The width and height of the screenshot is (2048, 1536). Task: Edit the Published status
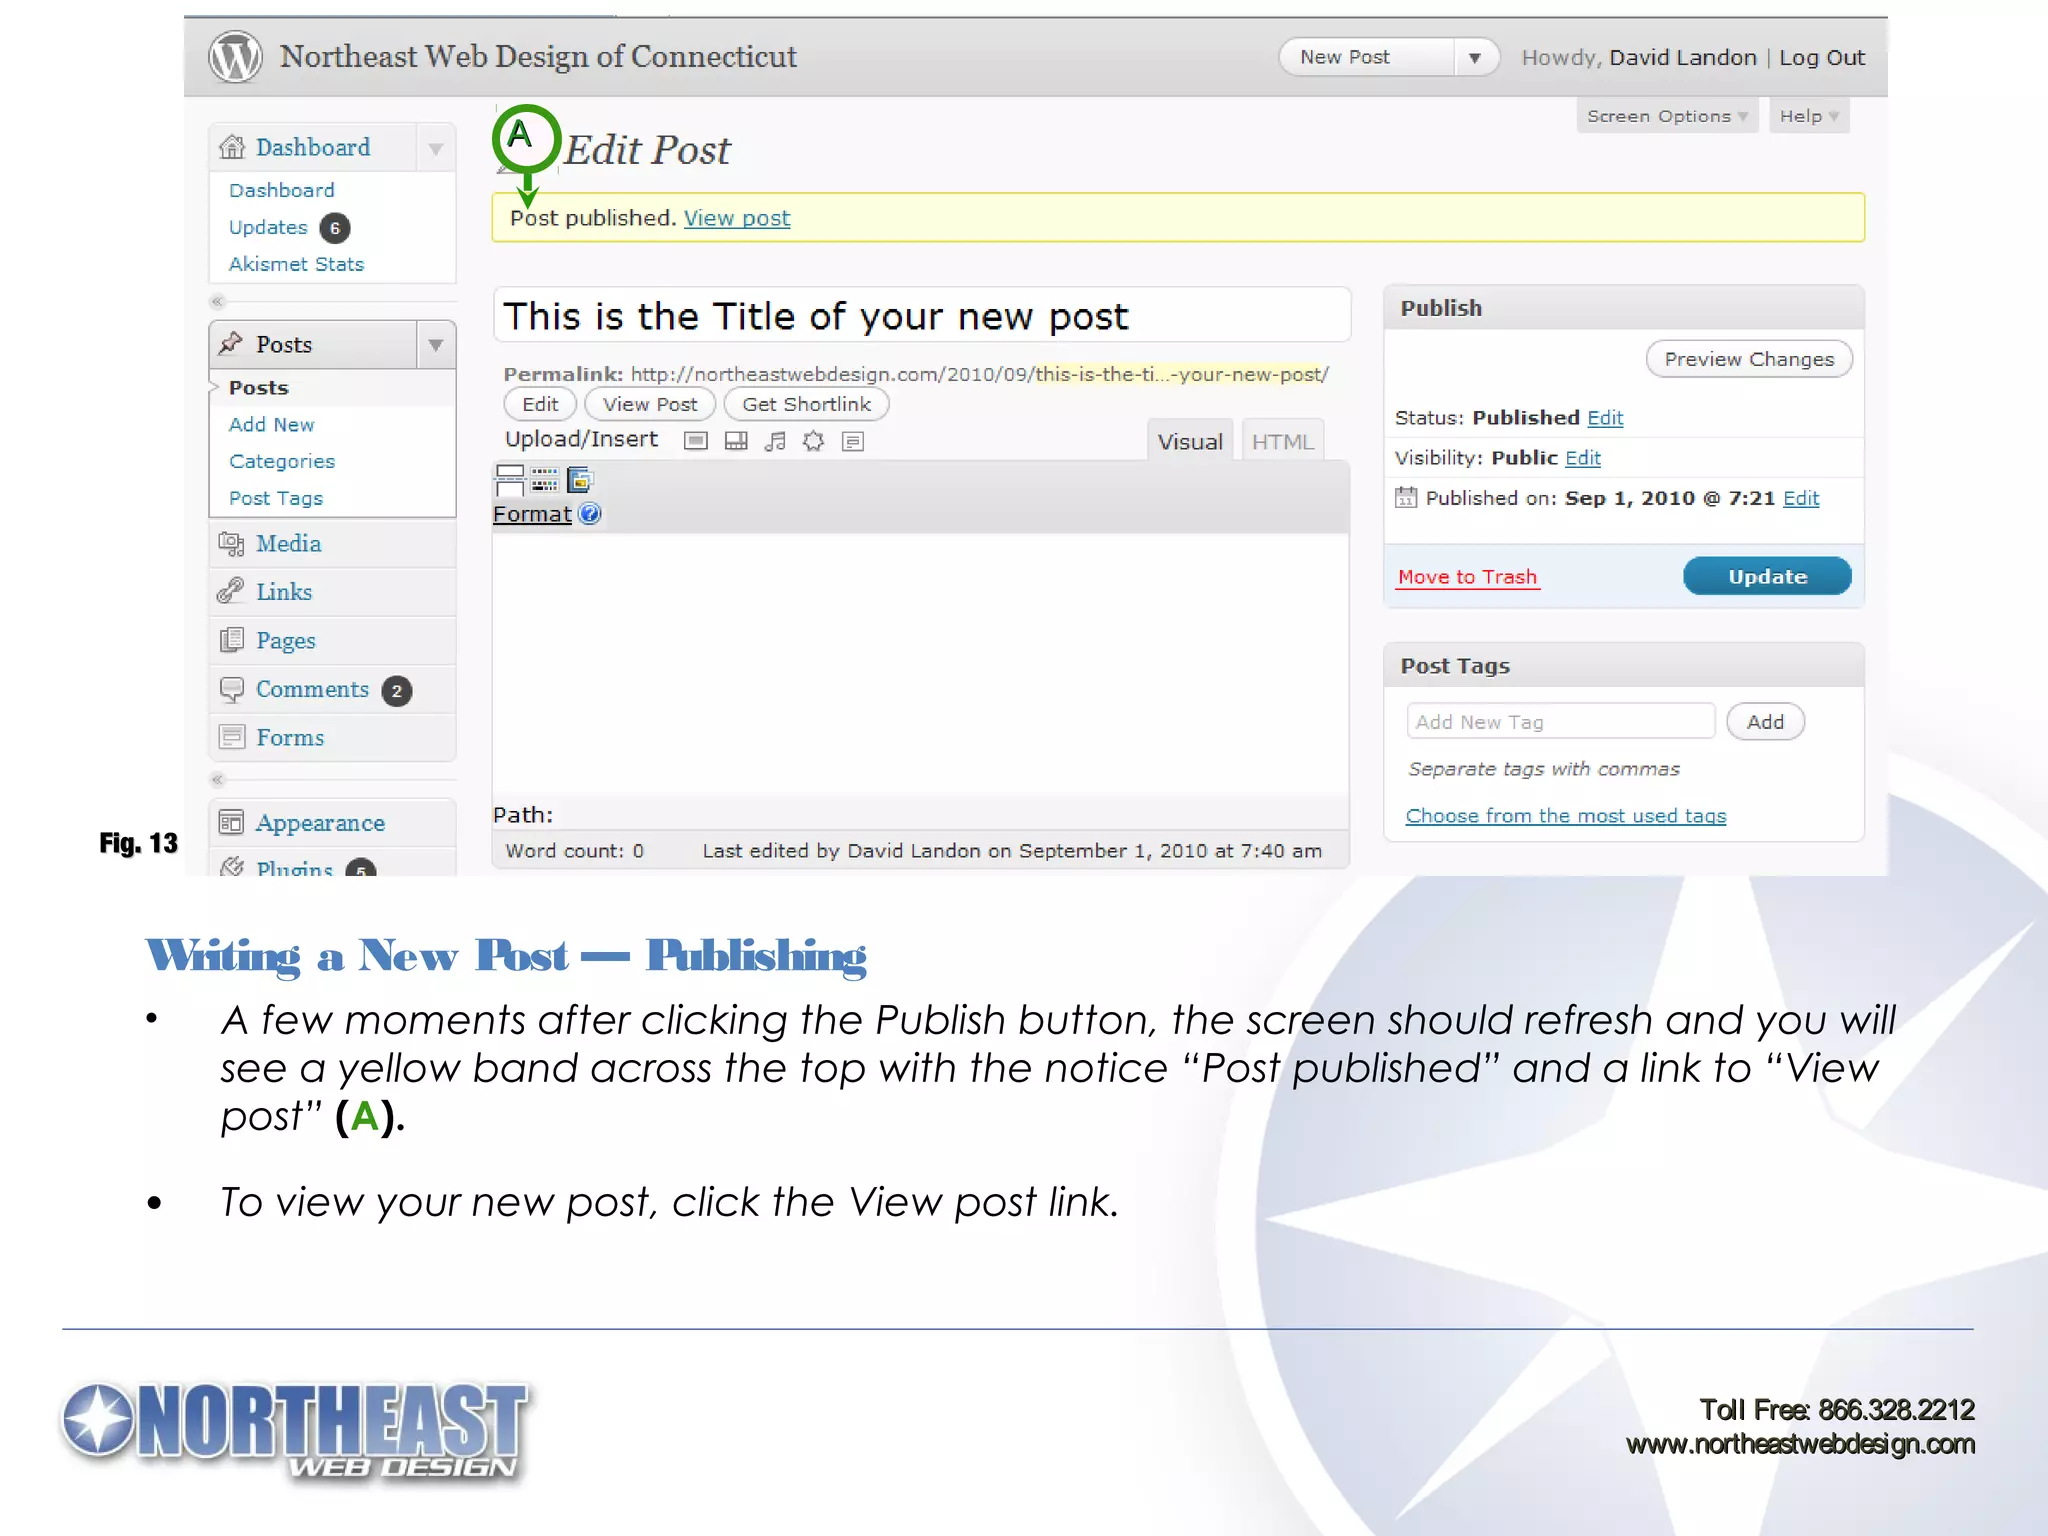(1605, 418)
